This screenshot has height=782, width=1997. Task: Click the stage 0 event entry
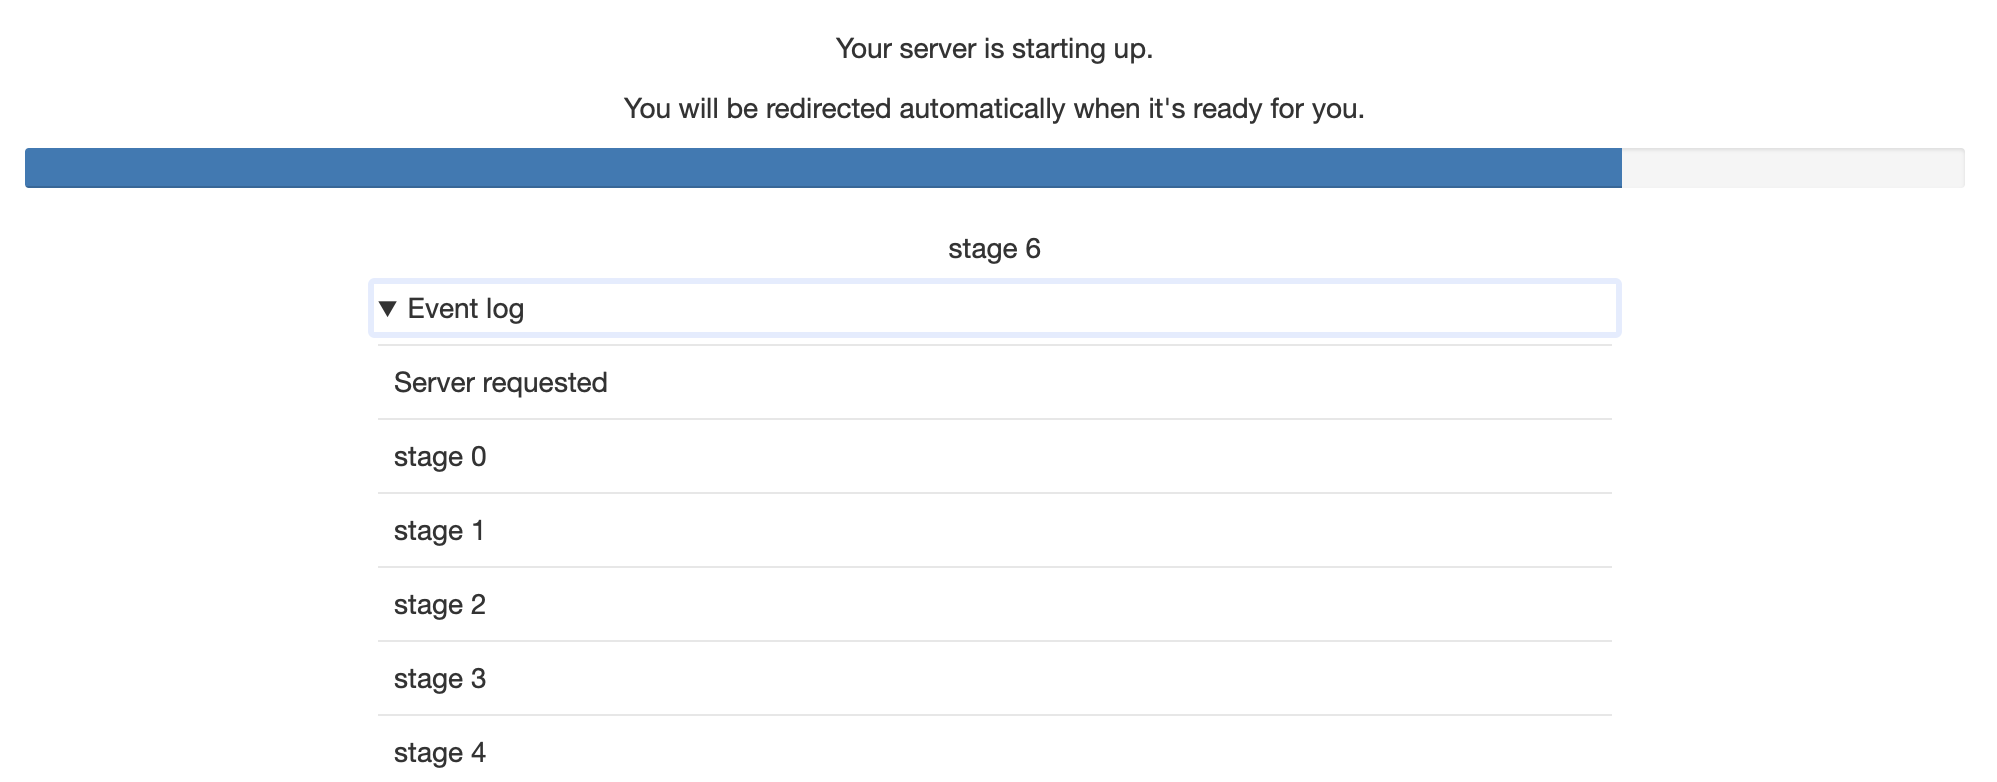(440, 456)
